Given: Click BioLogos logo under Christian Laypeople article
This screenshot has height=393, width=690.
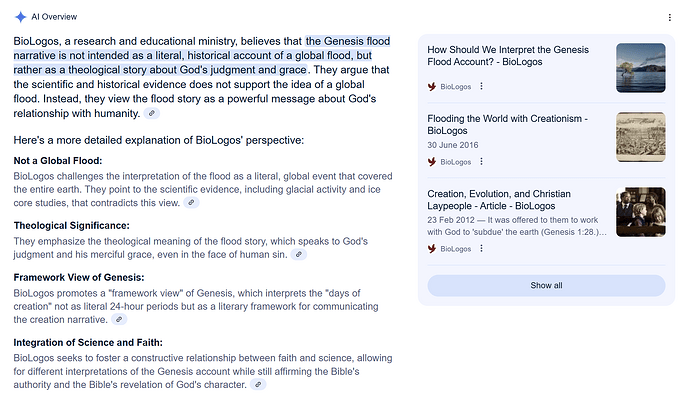Looking at the screenshot, I should (x=432, y=249).
